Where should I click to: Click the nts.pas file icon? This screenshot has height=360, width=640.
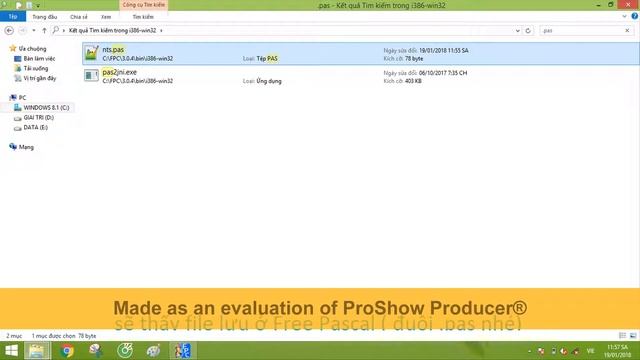point(91,53)
